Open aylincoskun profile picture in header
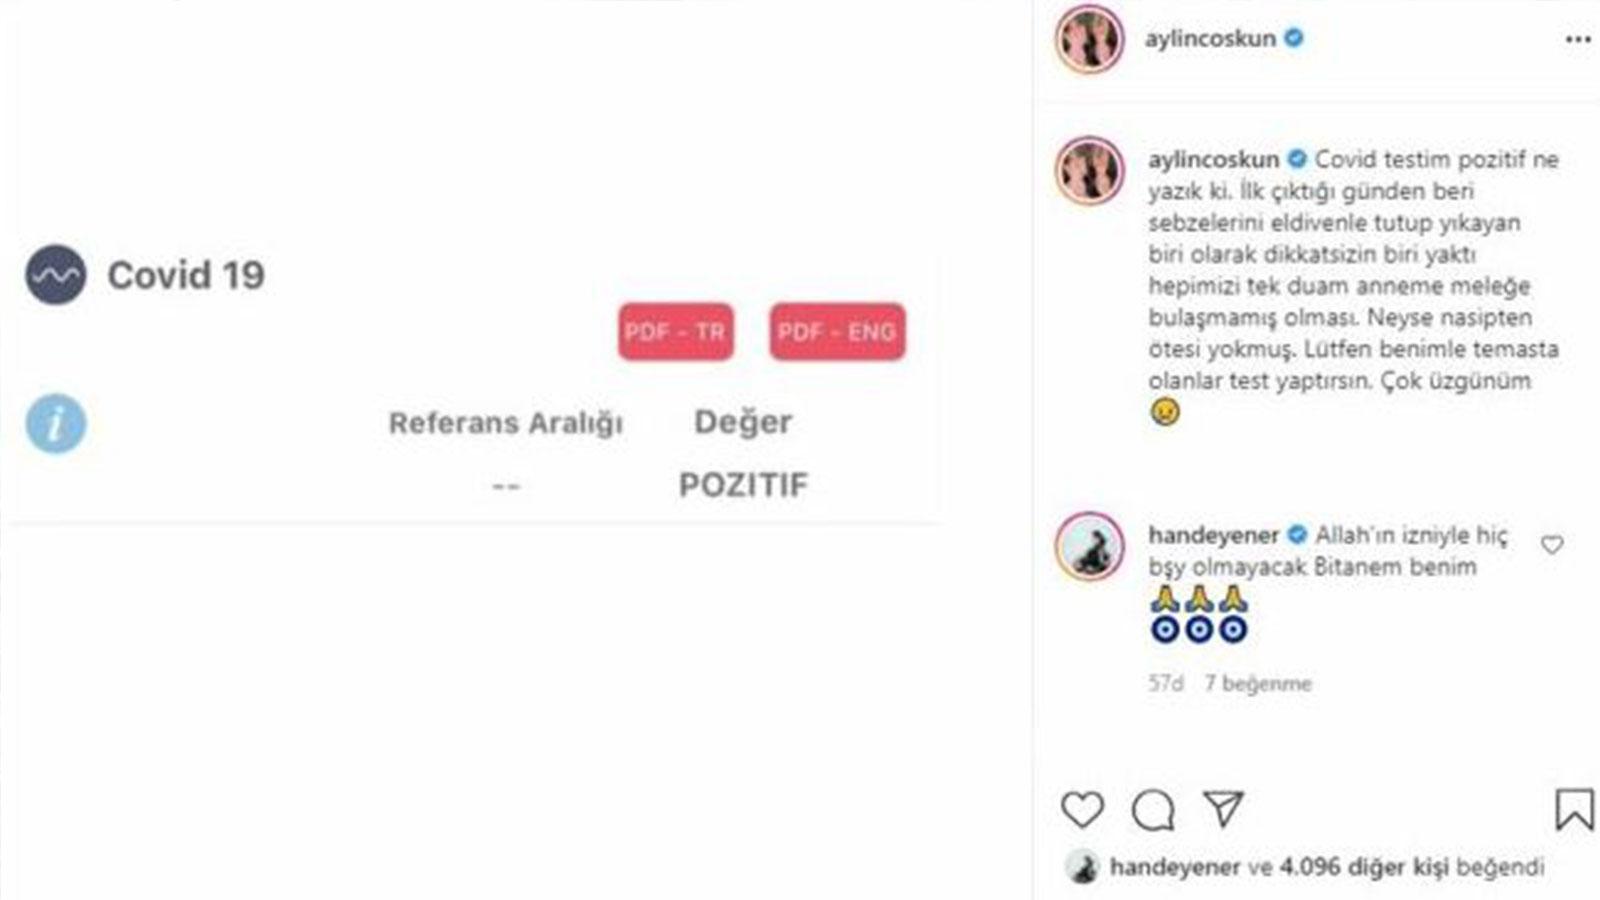 click(x=1089, y=39)
